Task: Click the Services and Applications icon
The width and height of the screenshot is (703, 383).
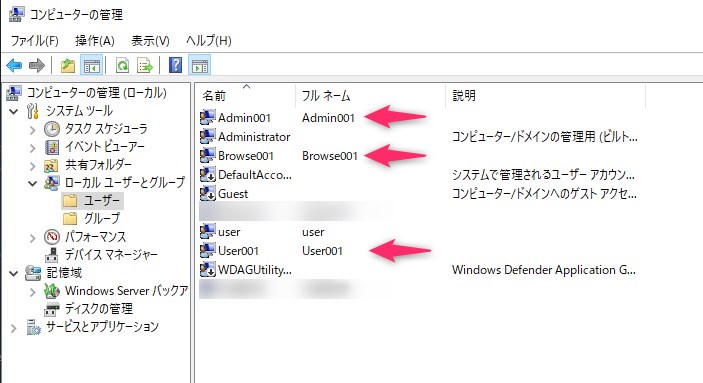Action: pyautogui.click(x=34, y=327)
